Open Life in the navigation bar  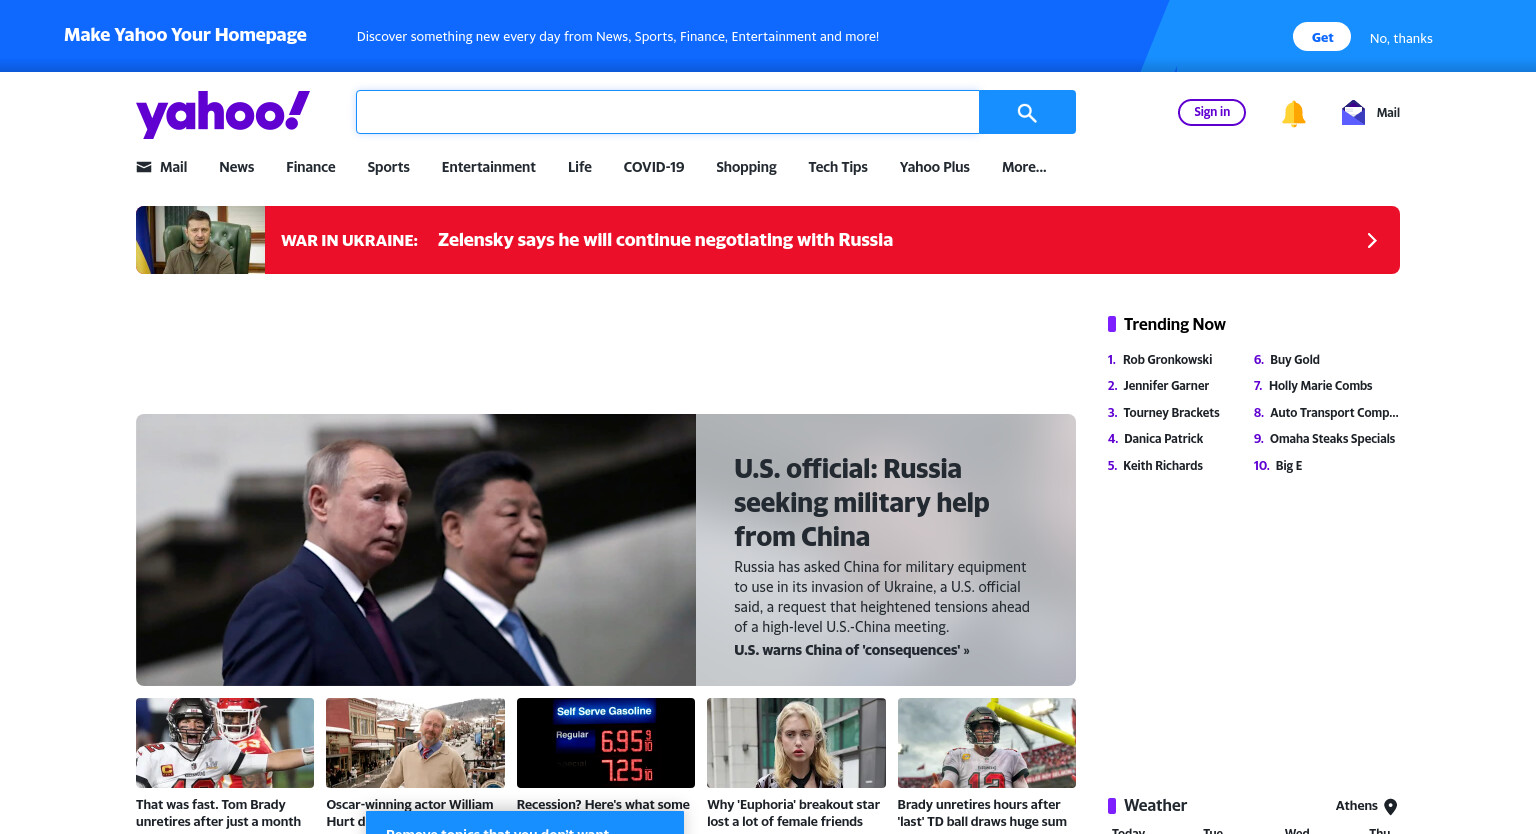tap(580, 167)
